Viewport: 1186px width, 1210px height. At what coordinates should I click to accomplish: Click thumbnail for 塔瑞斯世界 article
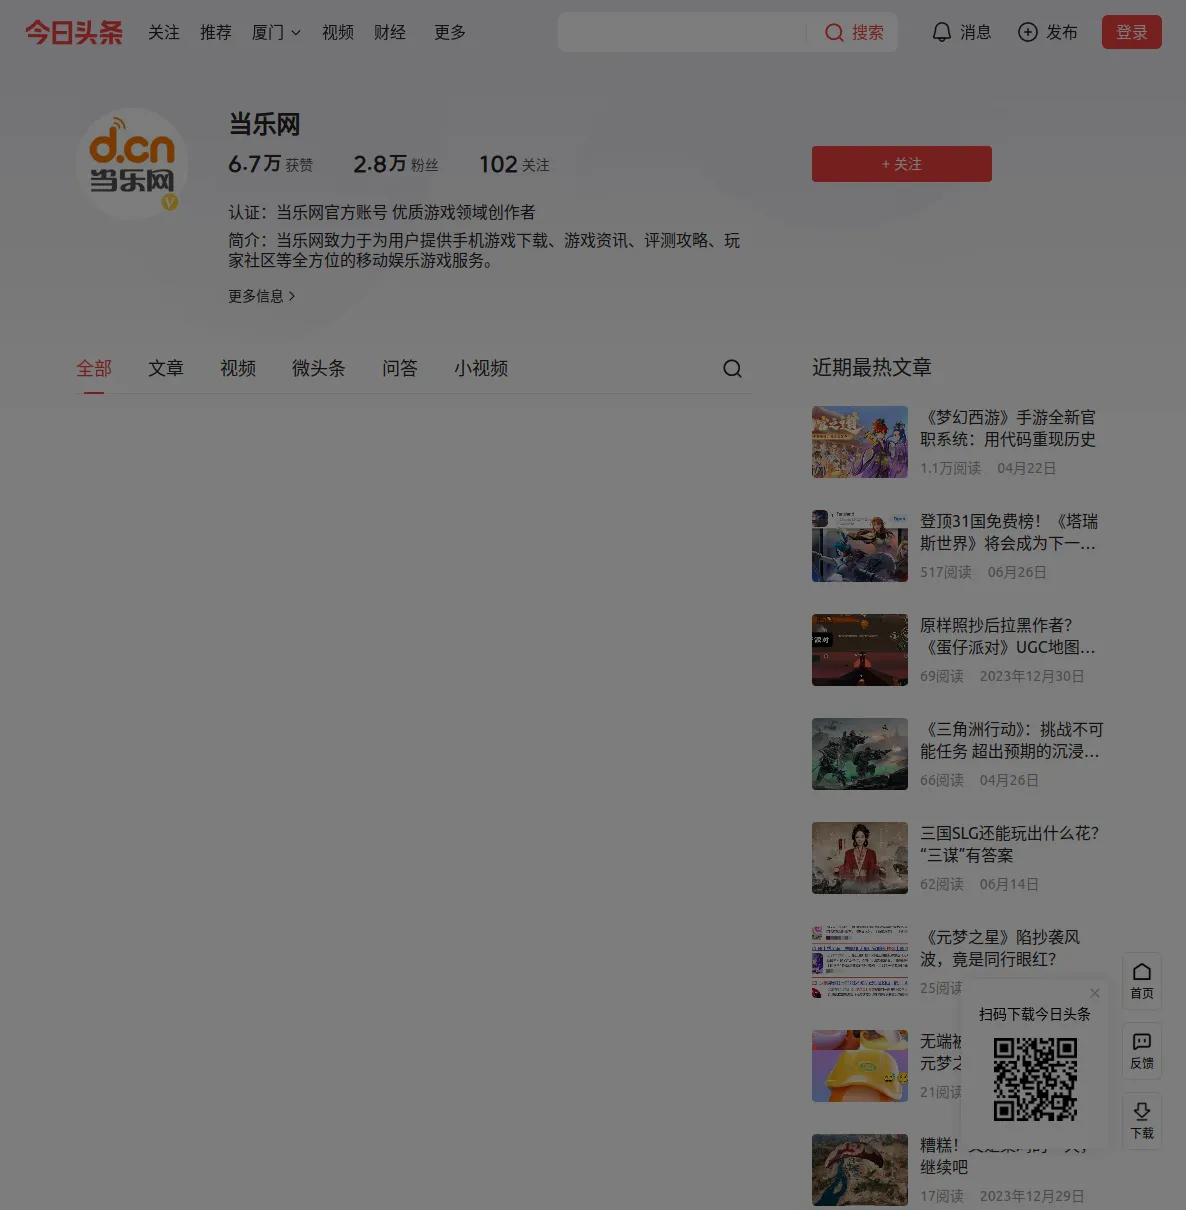(x=860, y=546)
